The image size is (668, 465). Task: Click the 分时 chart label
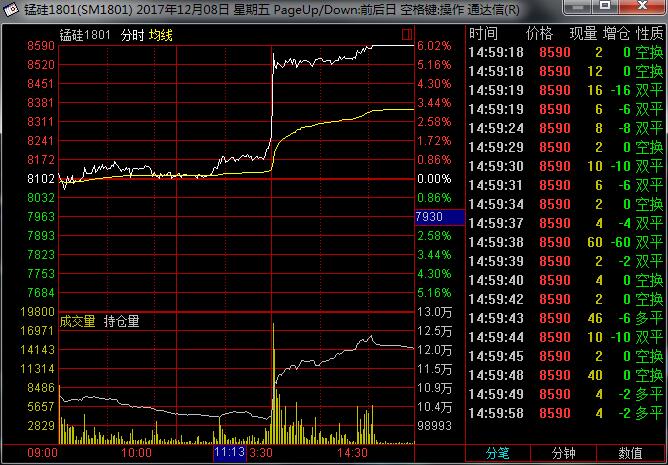(131, 34)
